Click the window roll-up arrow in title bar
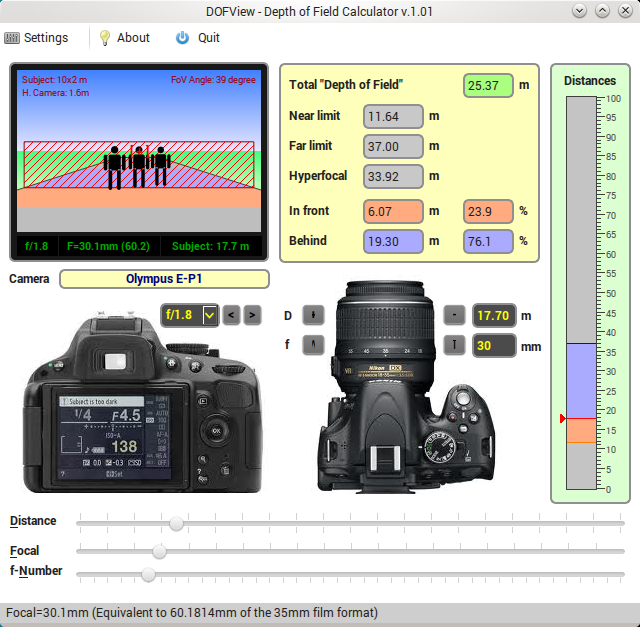 coord(602,11)
